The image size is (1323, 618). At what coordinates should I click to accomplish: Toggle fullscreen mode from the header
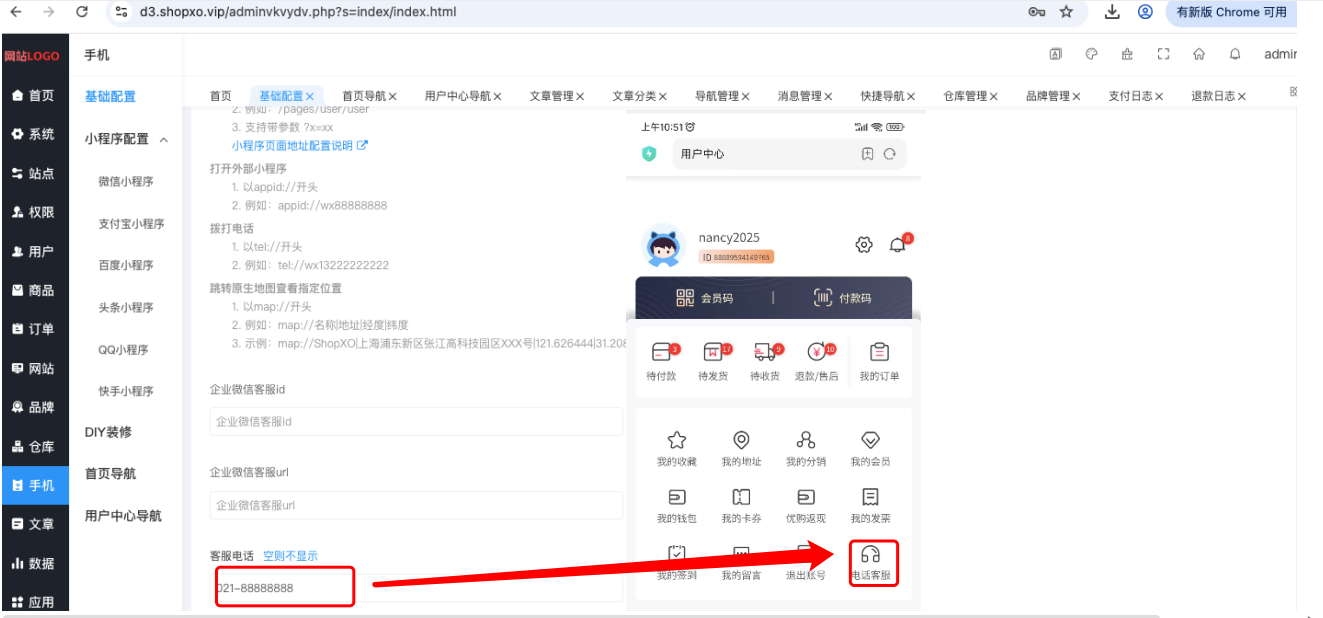[1163, 54]
